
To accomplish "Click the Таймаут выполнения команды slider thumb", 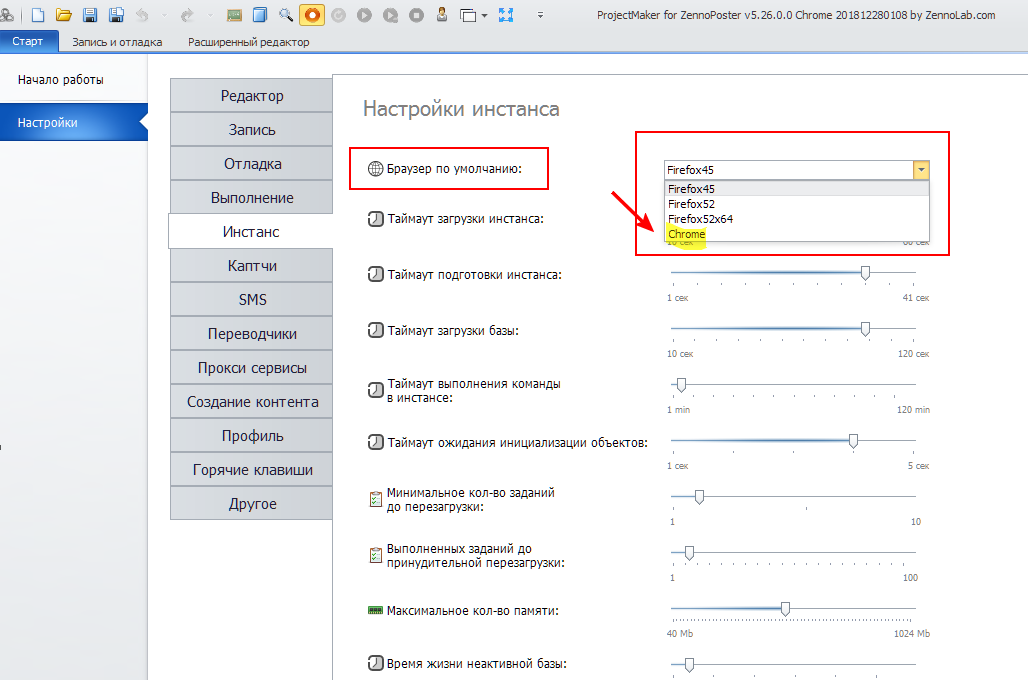I will click(681, 385).
